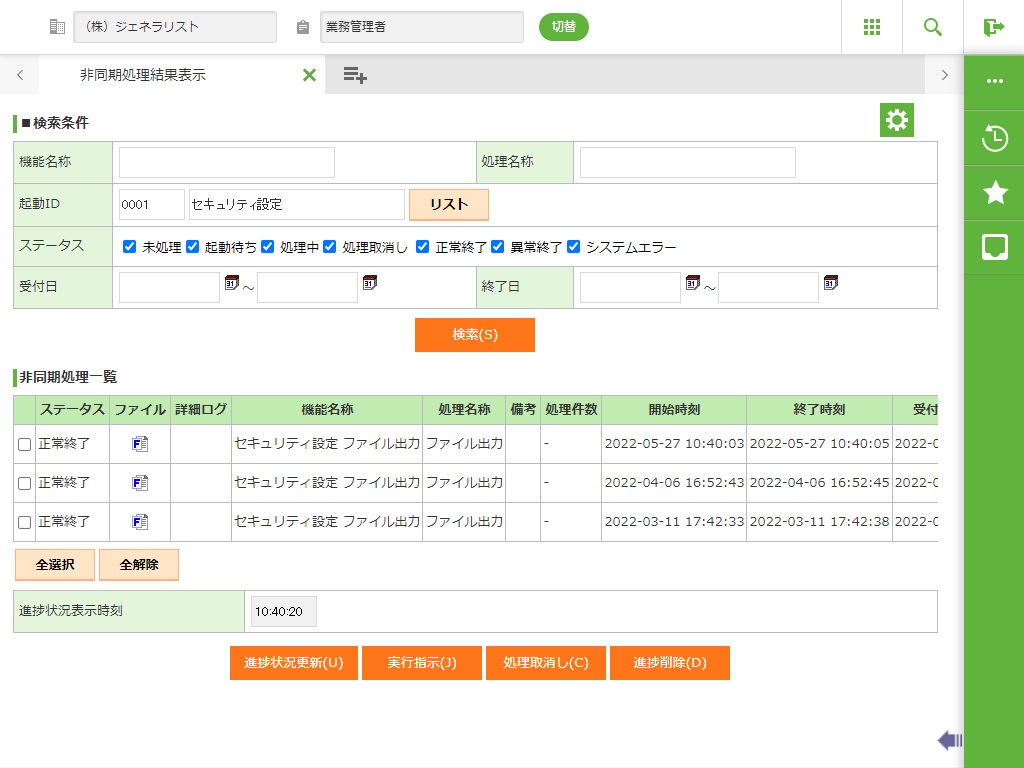Close the 非同期処理結果表示 tab

309,75
